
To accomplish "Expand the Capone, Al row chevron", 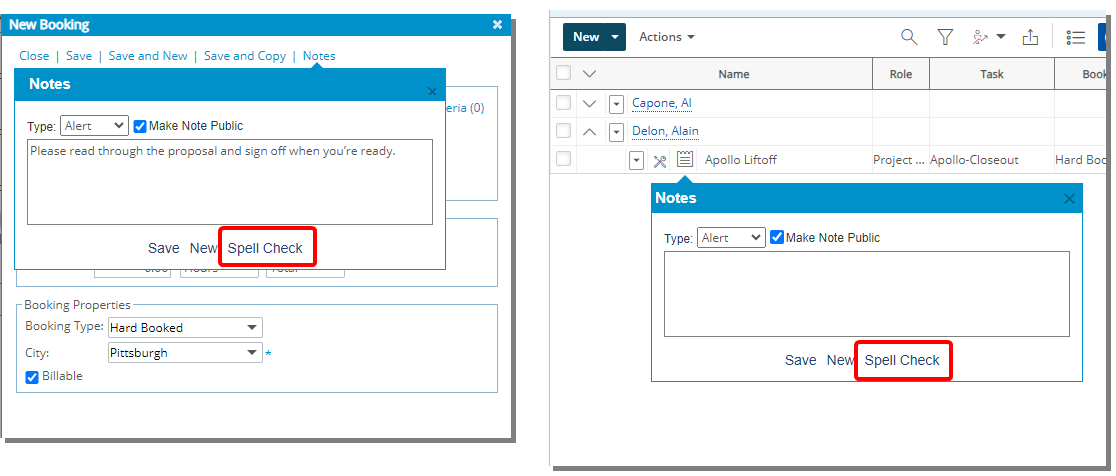I will [x=589, y=104].
